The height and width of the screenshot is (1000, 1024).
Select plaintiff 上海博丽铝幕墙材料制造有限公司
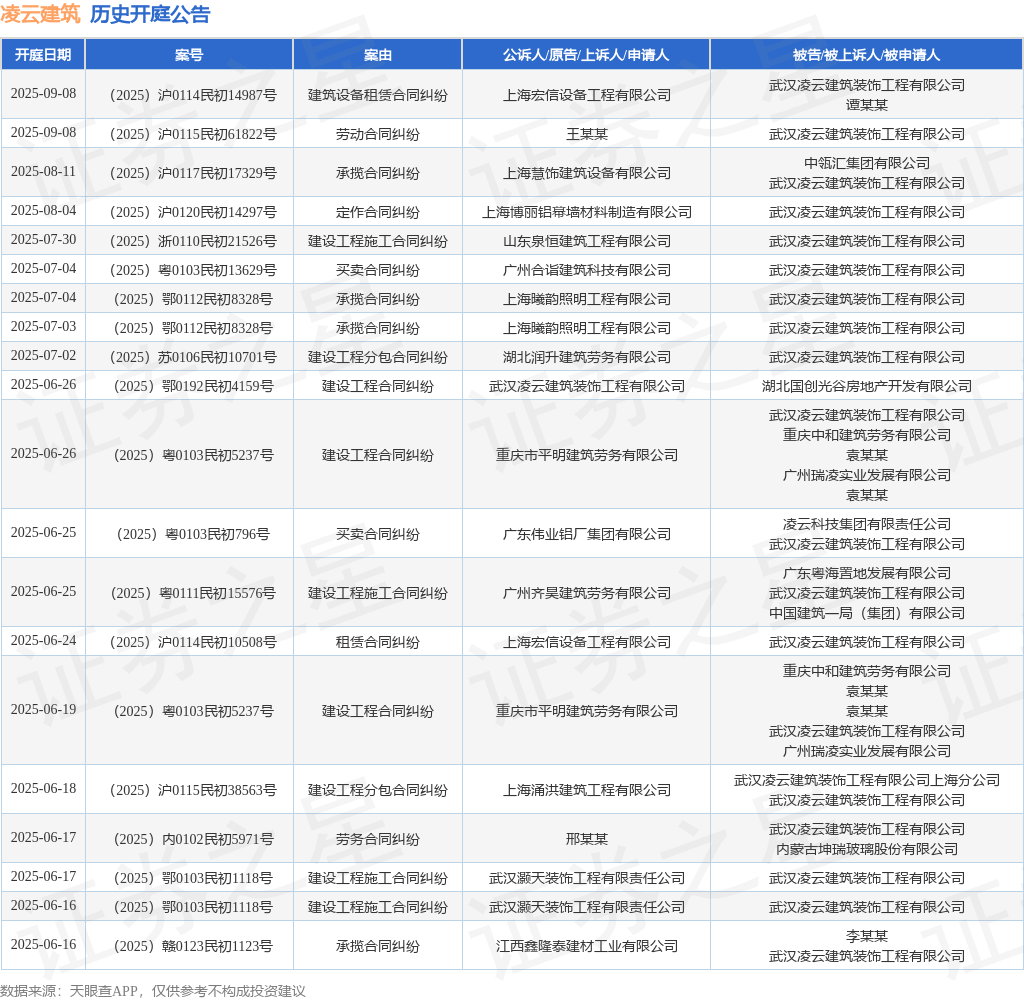coord(586,212)
